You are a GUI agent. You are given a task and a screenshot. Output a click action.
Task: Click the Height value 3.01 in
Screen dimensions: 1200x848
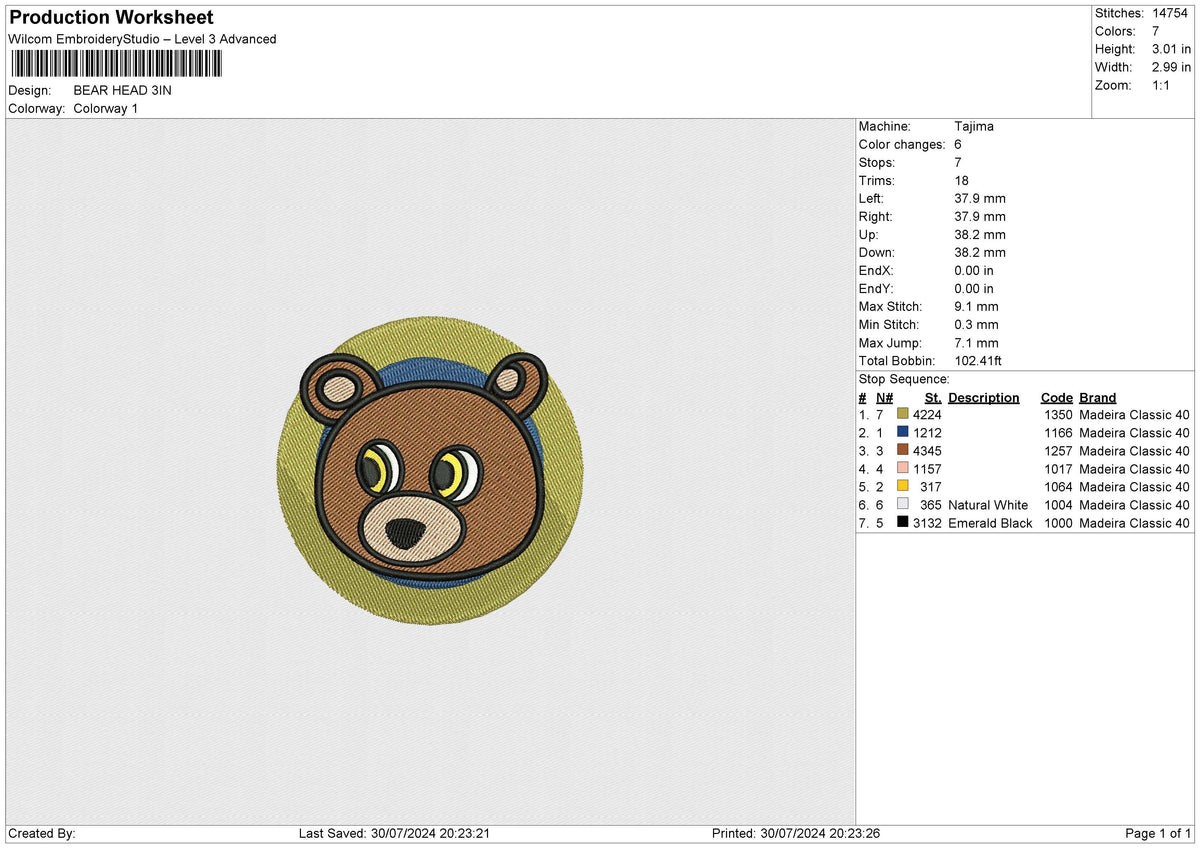coord(1172,49)
